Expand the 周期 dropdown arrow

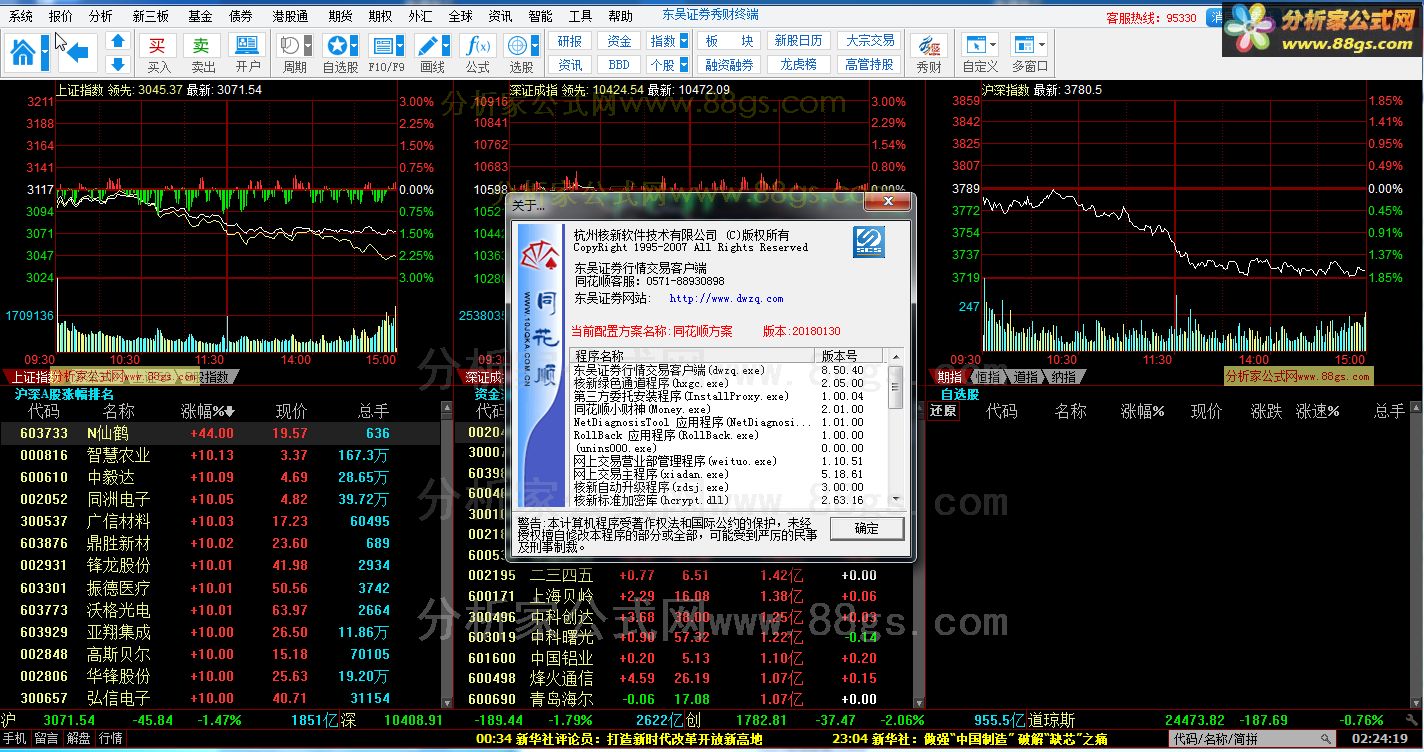[309, 45]
